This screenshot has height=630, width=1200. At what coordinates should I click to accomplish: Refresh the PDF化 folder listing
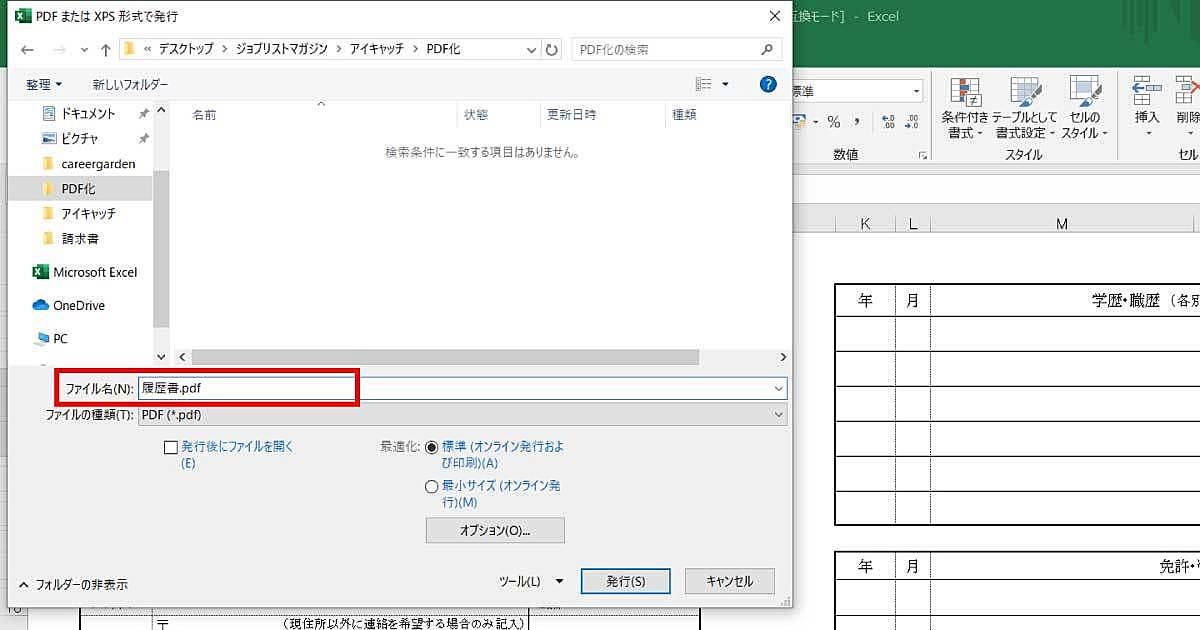tap(552, 49)
